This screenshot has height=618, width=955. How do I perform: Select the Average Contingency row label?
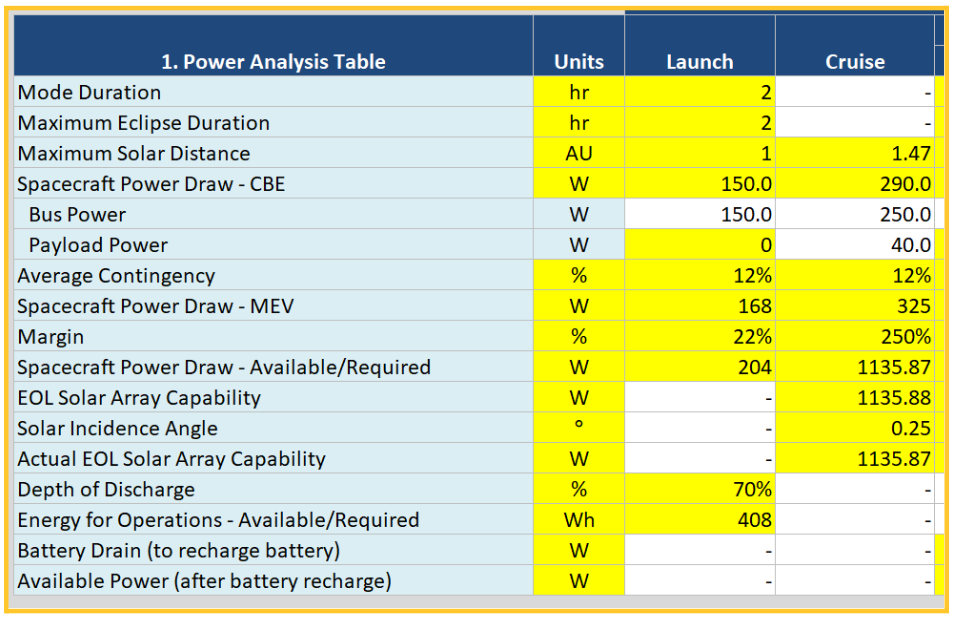[x=117, y=275]
